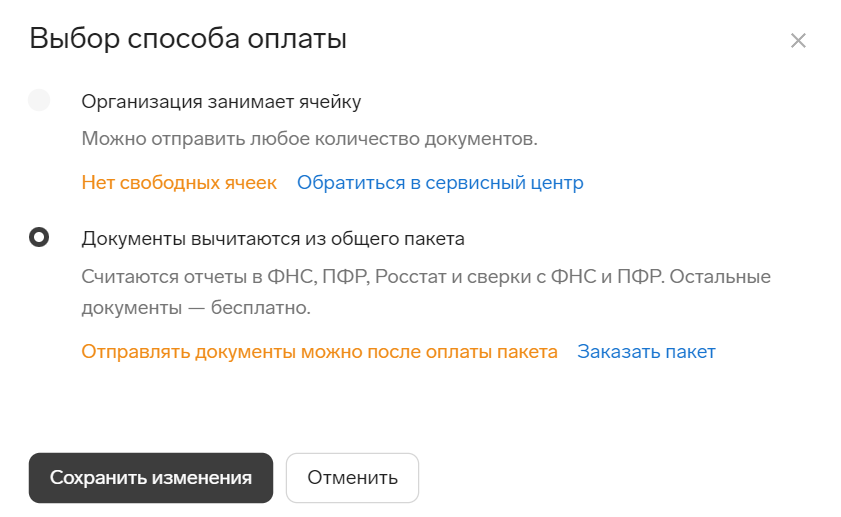The image size is (841, 517).
Task: Click the 'Сохранить изменения' button
Action: (151, 478)
